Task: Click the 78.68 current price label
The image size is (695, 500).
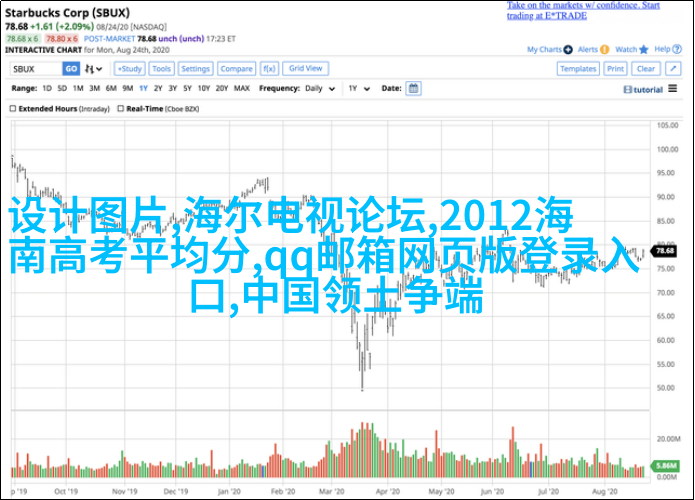Action: (664, 251)
